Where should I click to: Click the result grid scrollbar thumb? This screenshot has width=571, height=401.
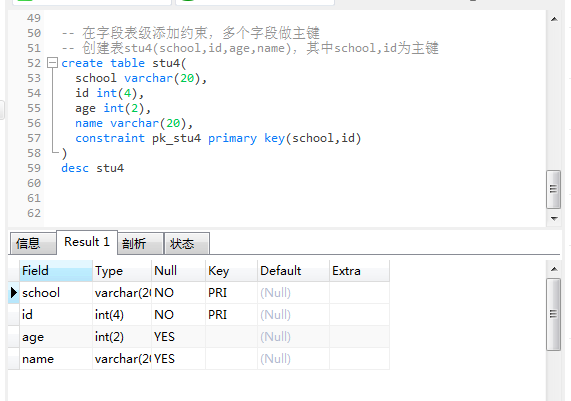pyautogui.click(x=554, y=314)
